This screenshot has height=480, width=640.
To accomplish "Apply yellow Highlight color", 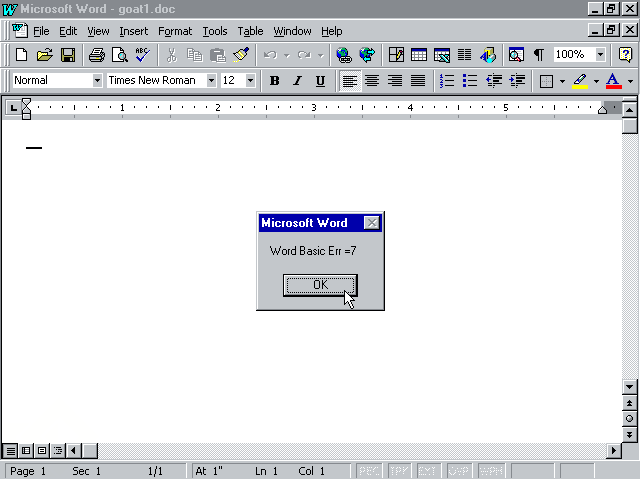I will [580, 81].
